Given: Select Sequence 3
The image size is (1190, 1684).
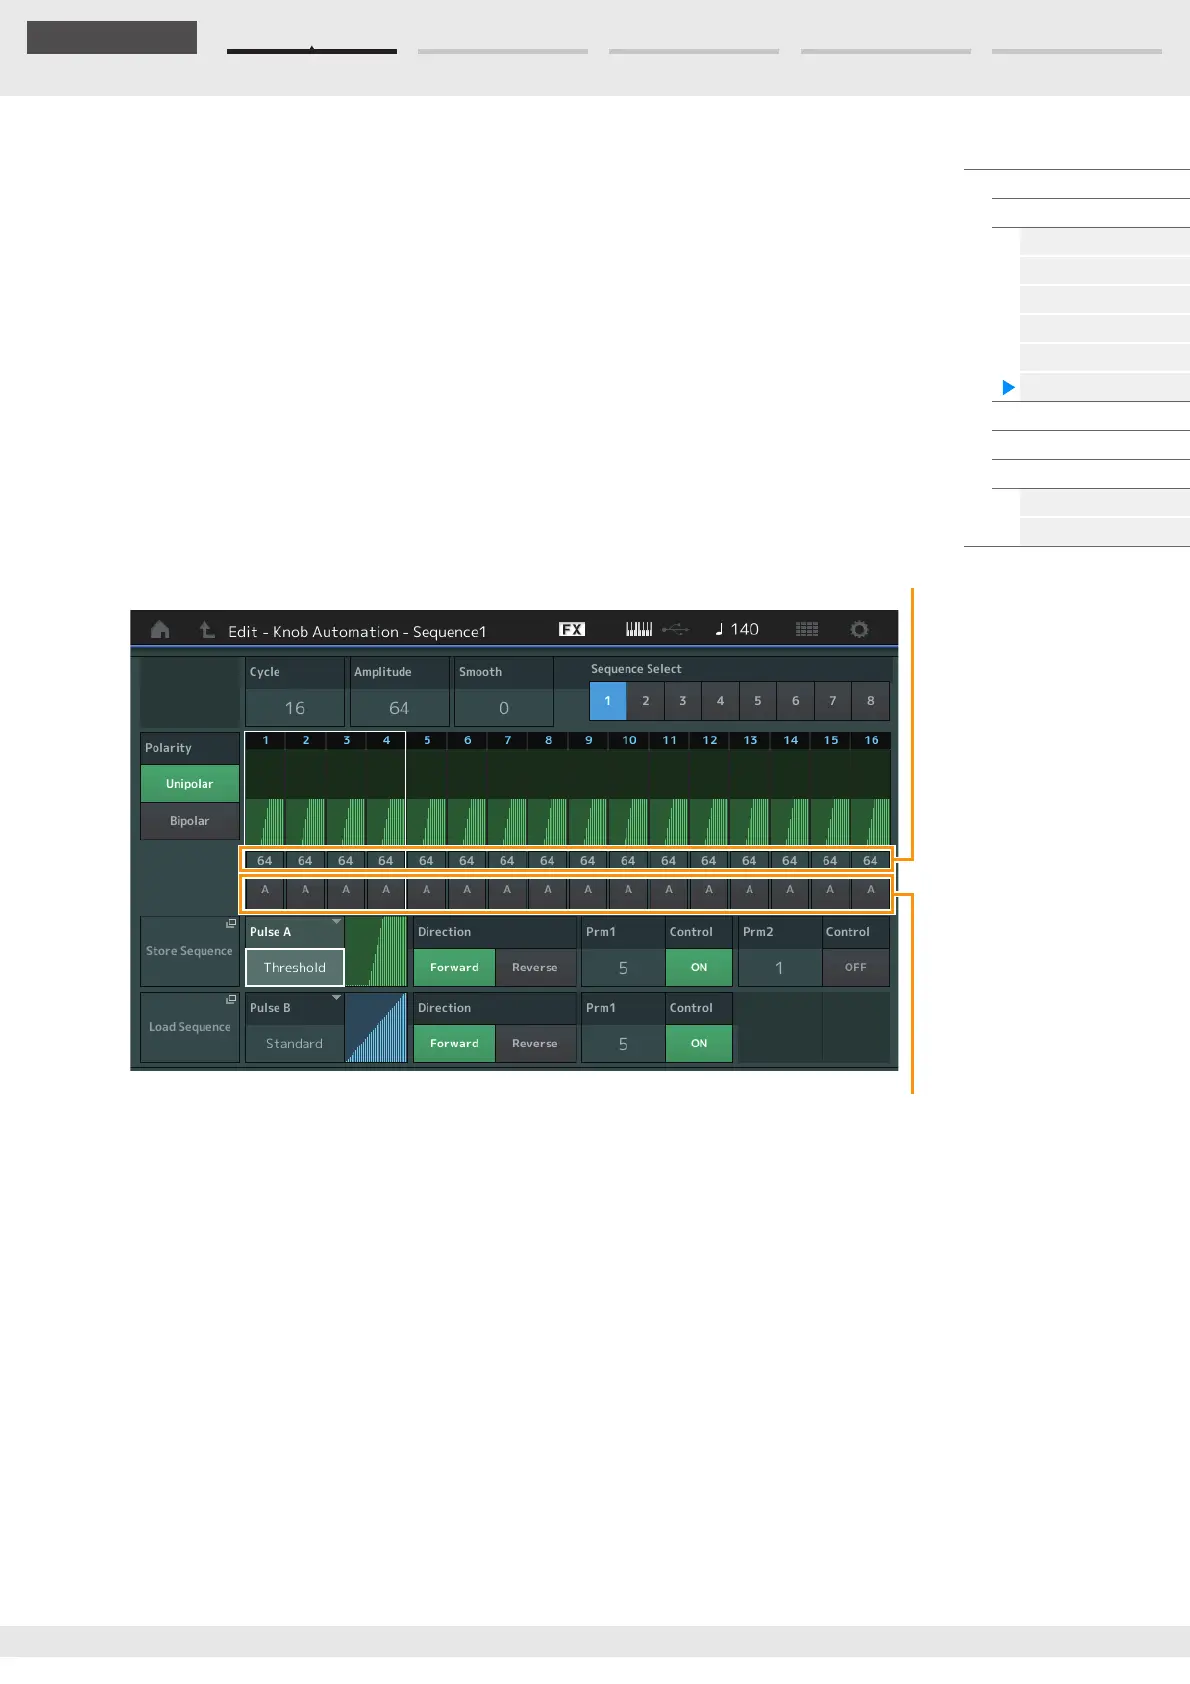Looking at the screenshot, I should pos(683,701).
